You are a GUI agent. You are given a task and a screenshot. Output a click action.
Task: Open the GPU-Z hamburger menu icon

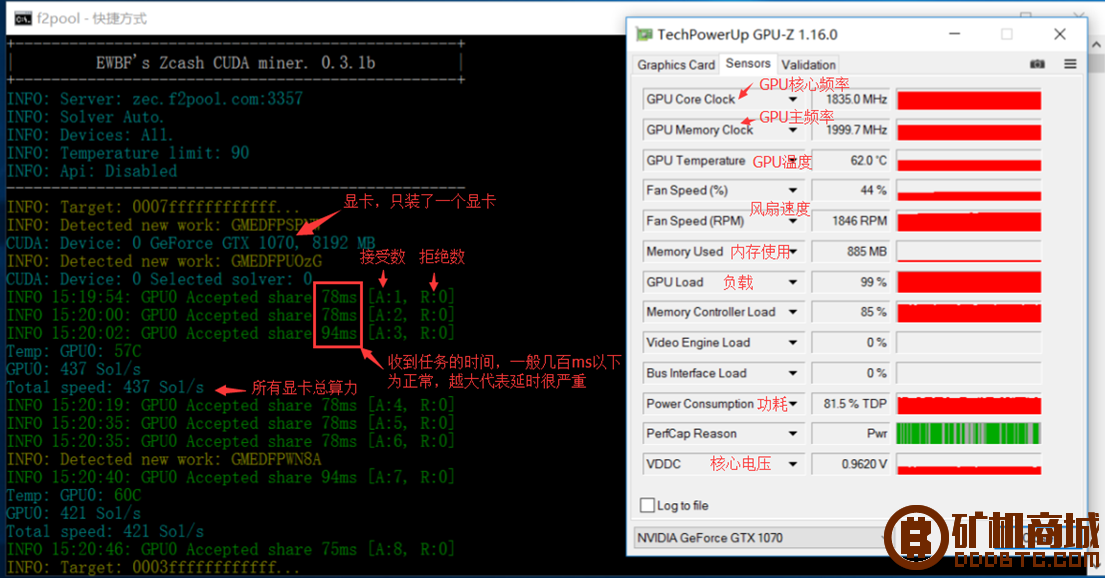point(1070,64)
